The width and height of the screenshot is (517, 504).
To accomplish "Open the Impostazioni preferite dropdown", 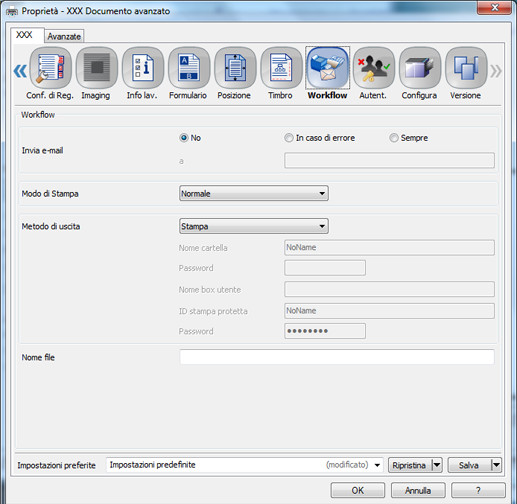I will (245, 465).
